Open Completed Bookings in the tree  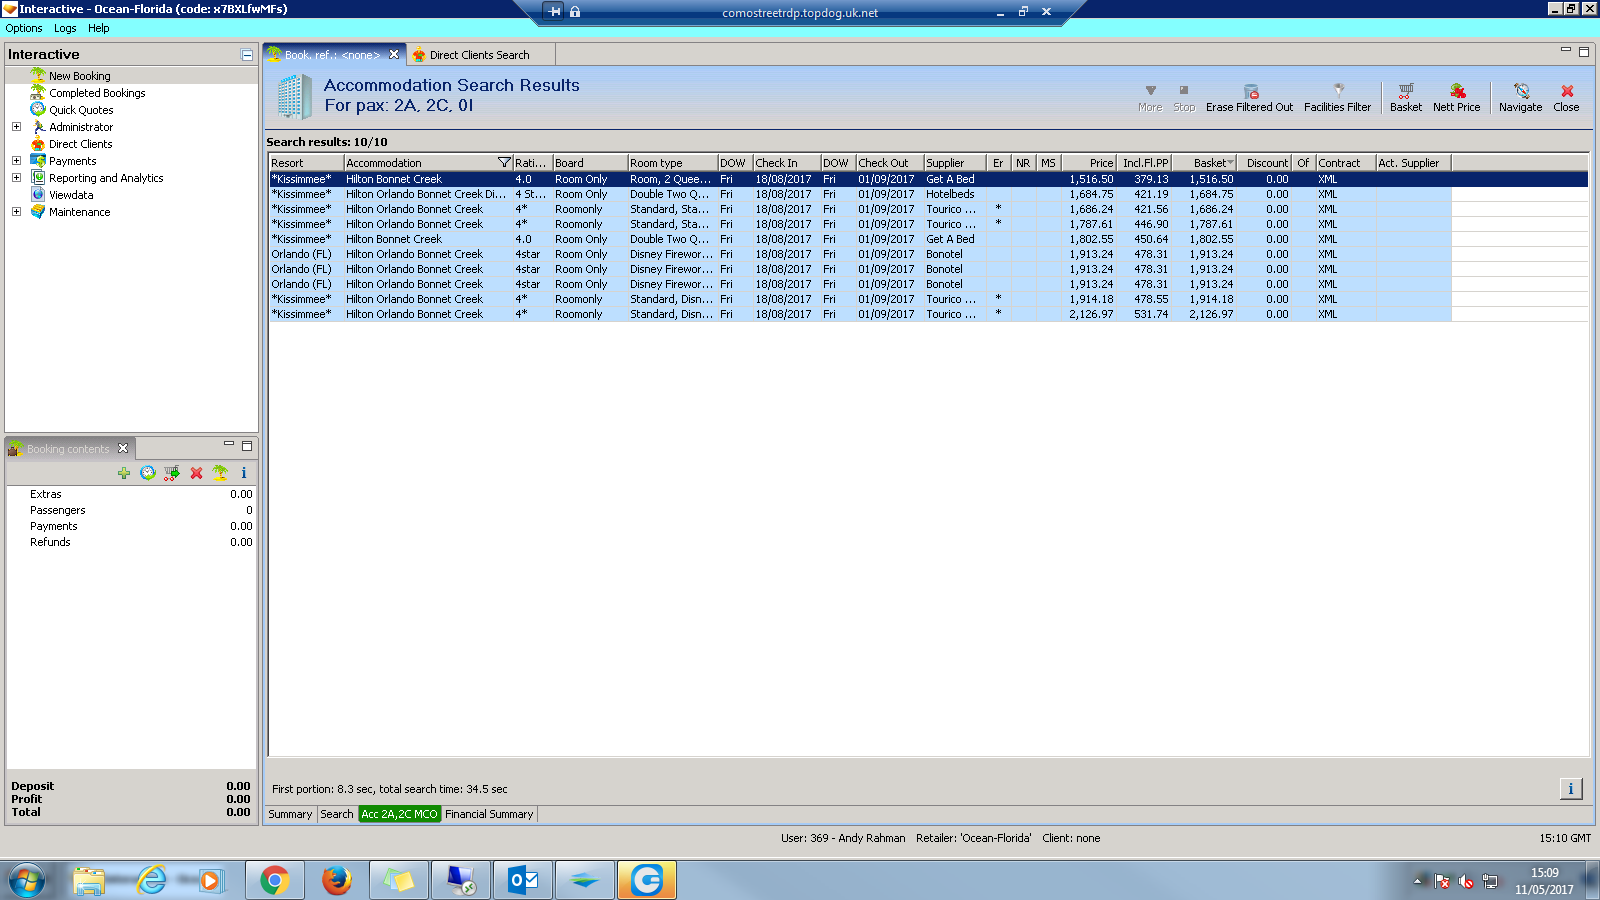(97, 93)
